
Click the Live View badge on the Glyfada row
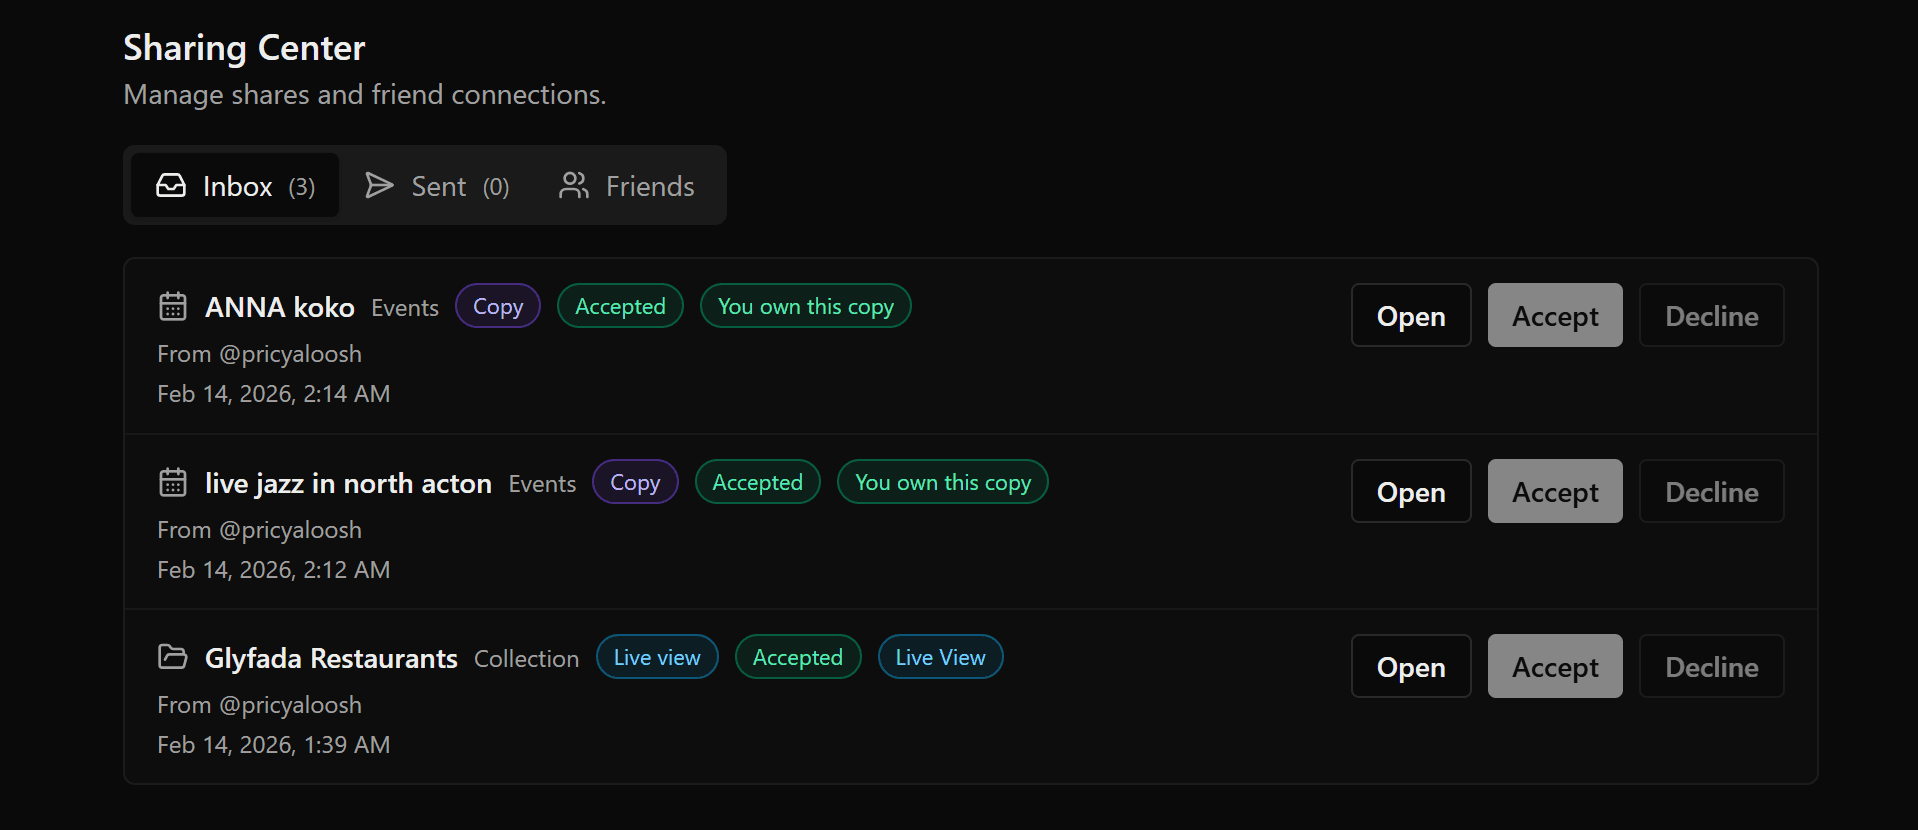(939, 657)
